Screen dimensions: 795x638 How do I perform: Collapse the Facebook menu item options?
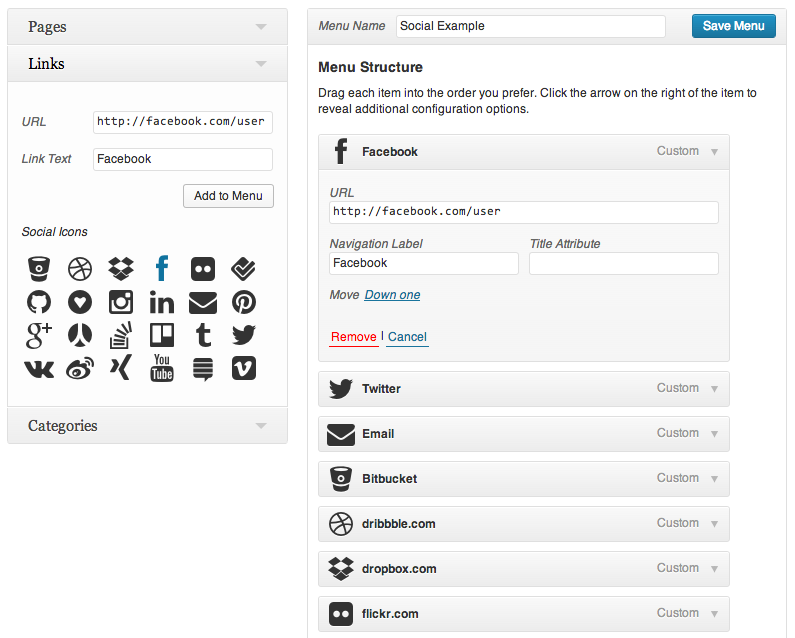point(714,152)
